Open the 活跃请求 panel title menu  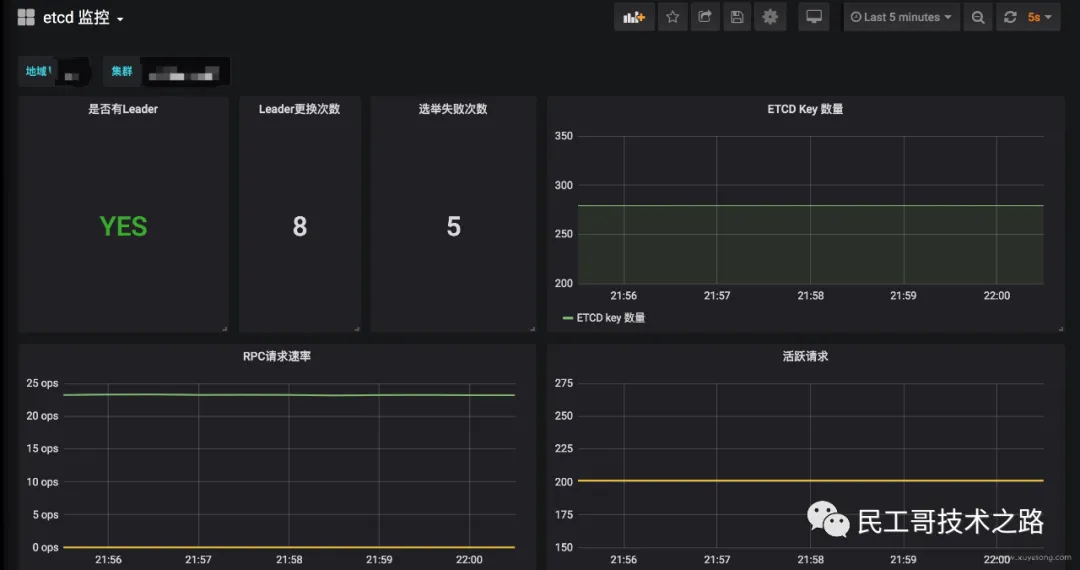[x=805, y=356]
